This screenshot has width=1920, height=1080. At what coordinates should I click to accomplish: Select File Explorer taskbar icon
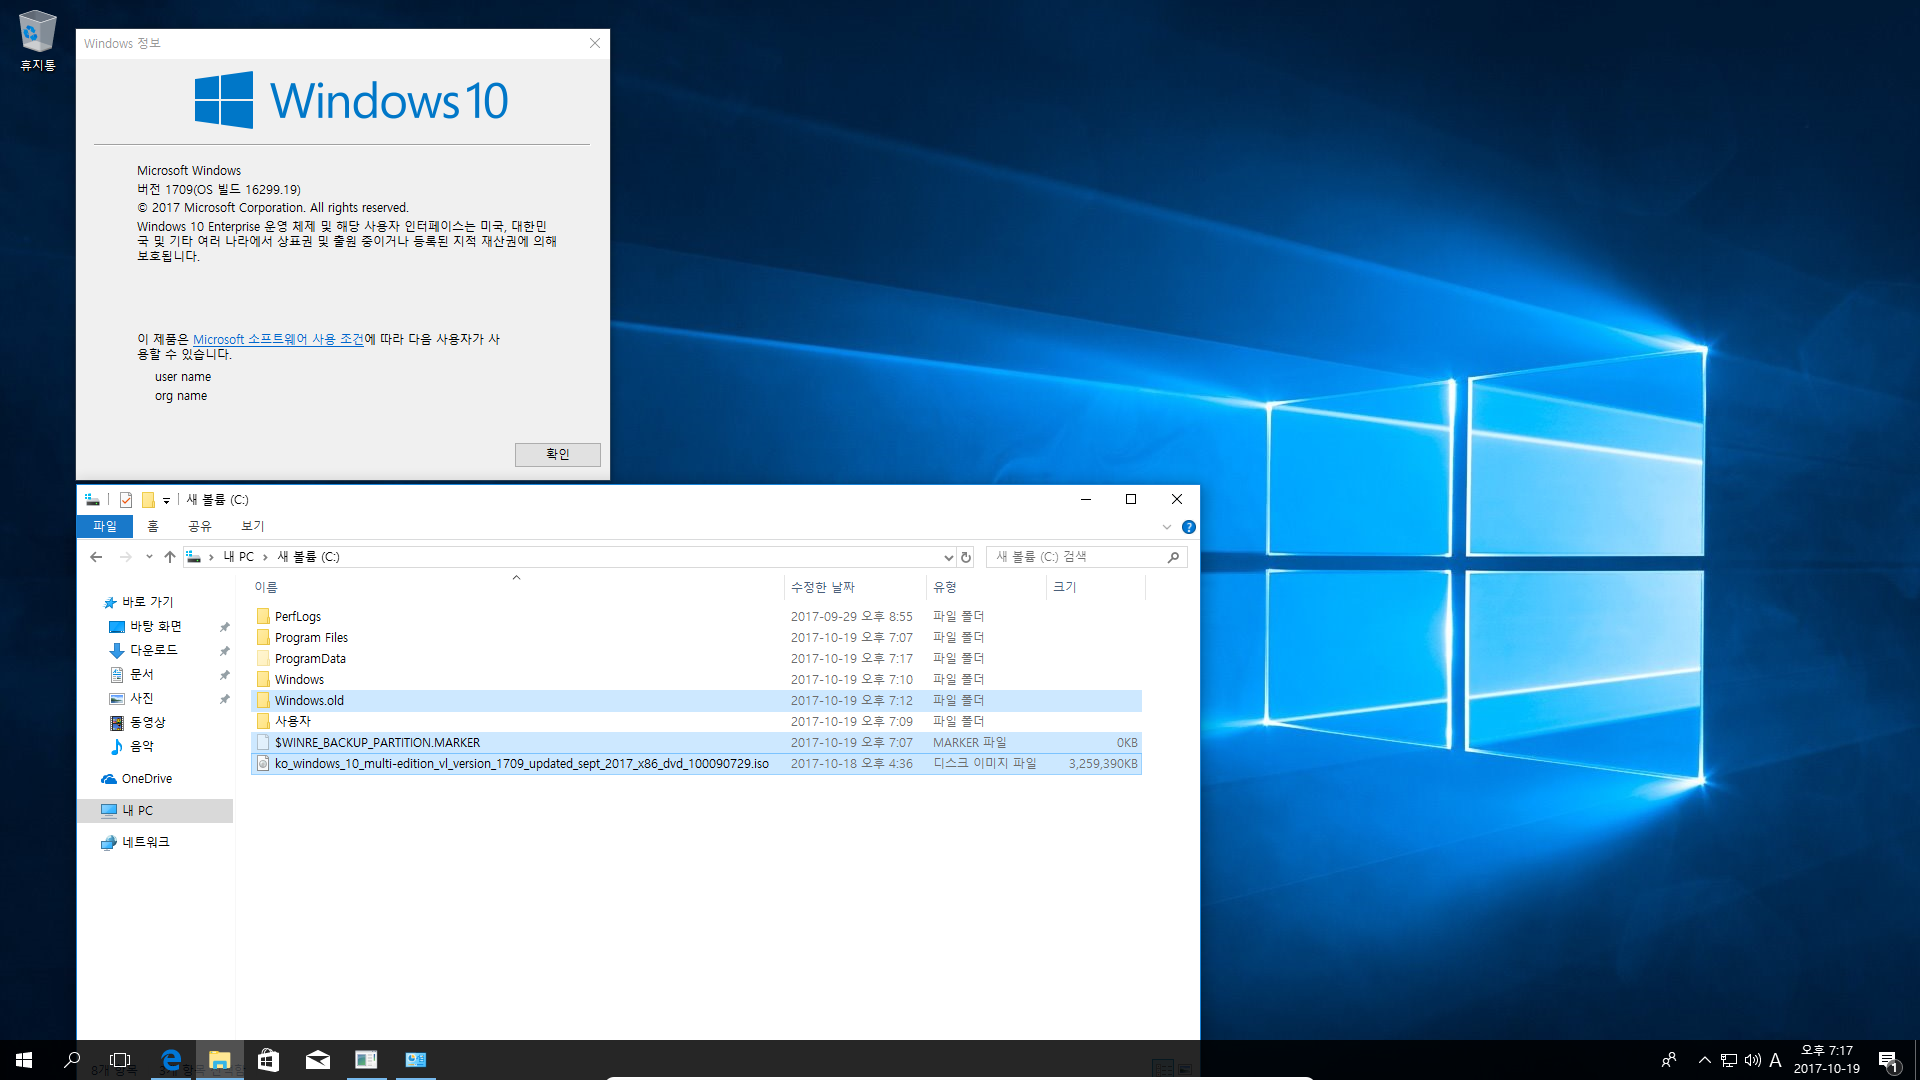pos(220,1060)
